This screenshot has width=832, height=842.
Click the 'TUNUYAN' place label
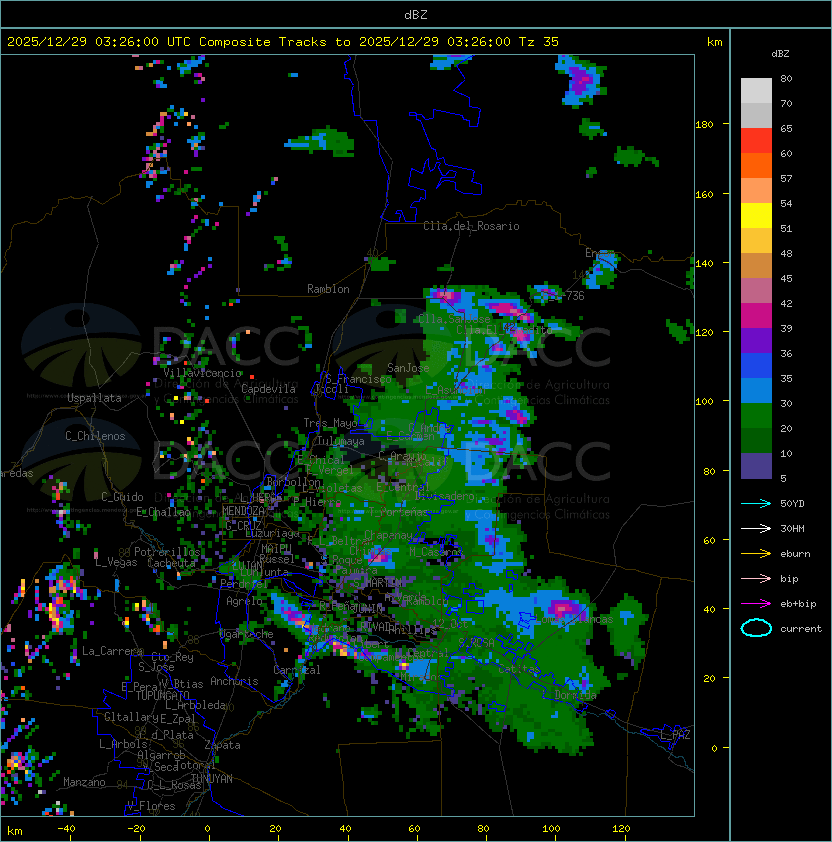[x=212, y=779]
